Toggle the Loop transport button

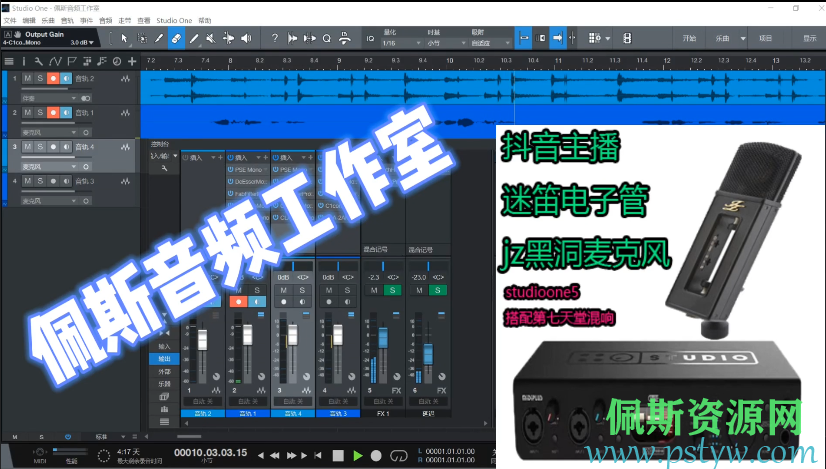coord(399,455)
